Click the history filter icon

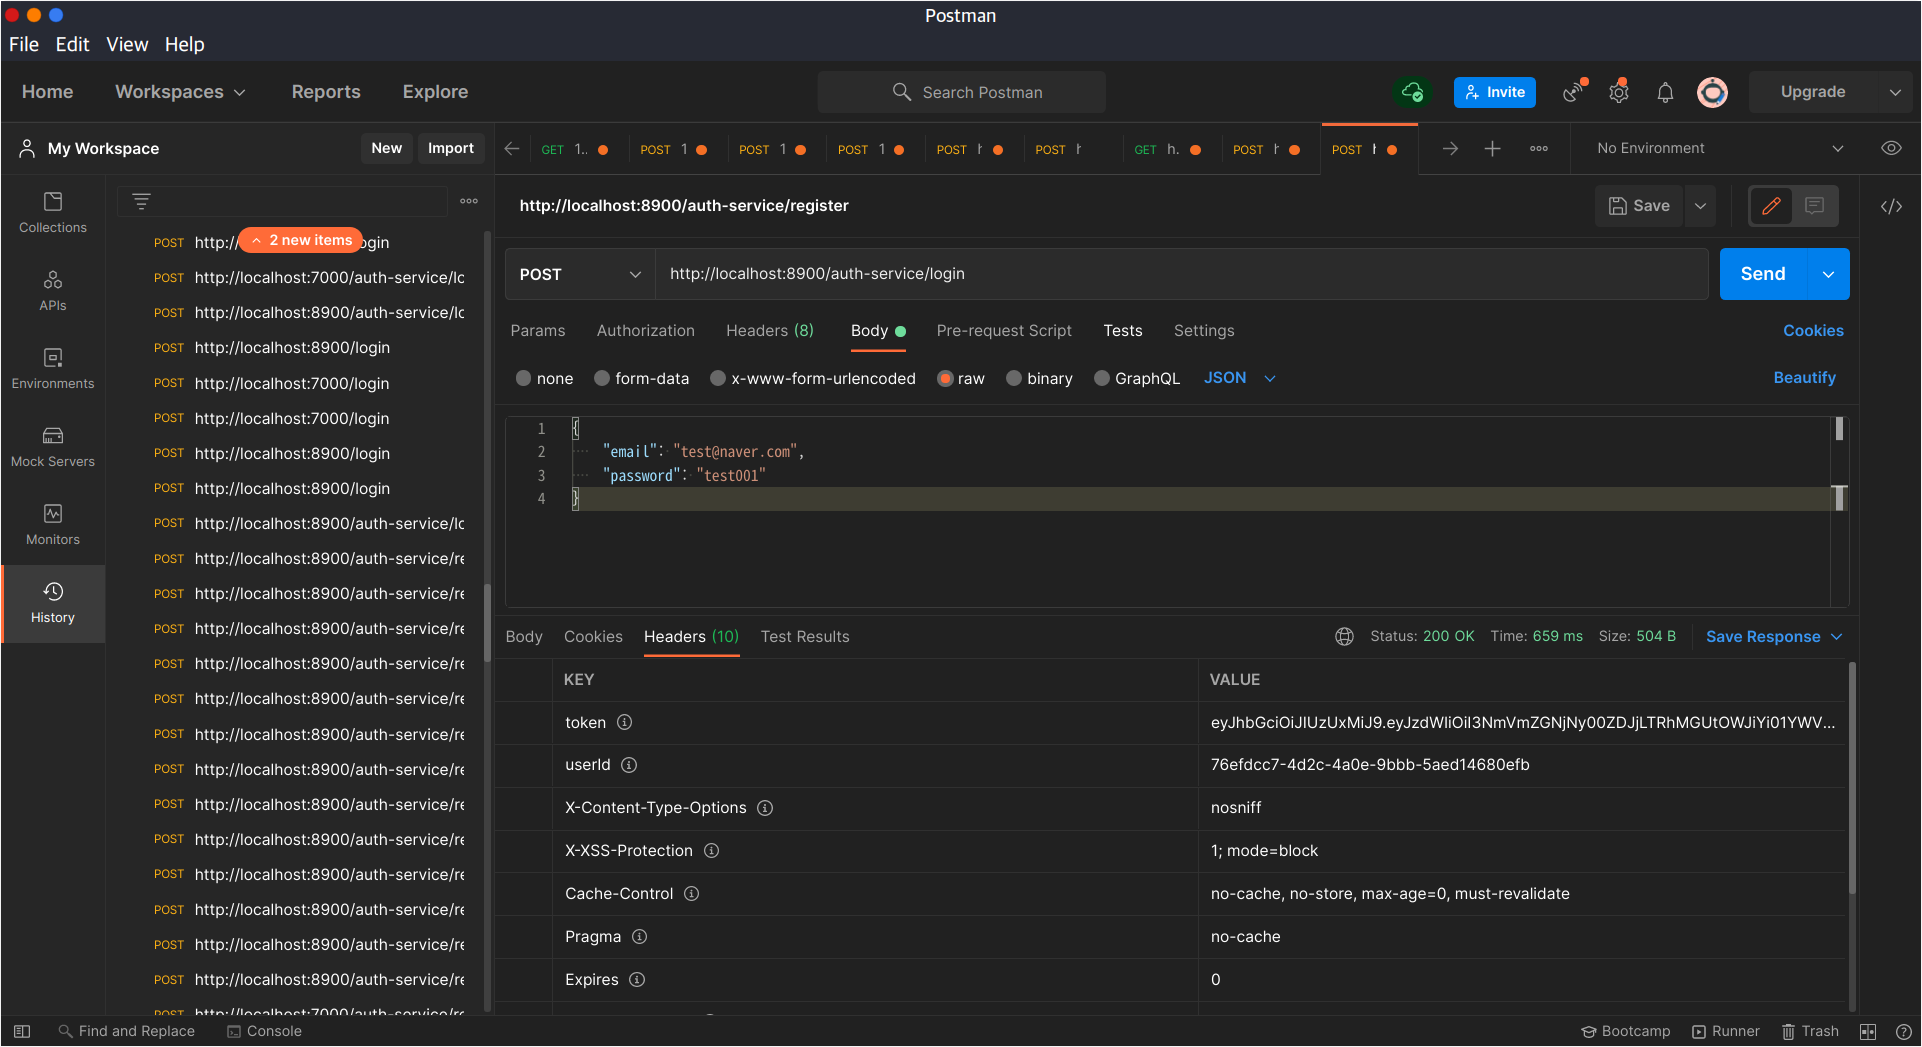[141, 201]
